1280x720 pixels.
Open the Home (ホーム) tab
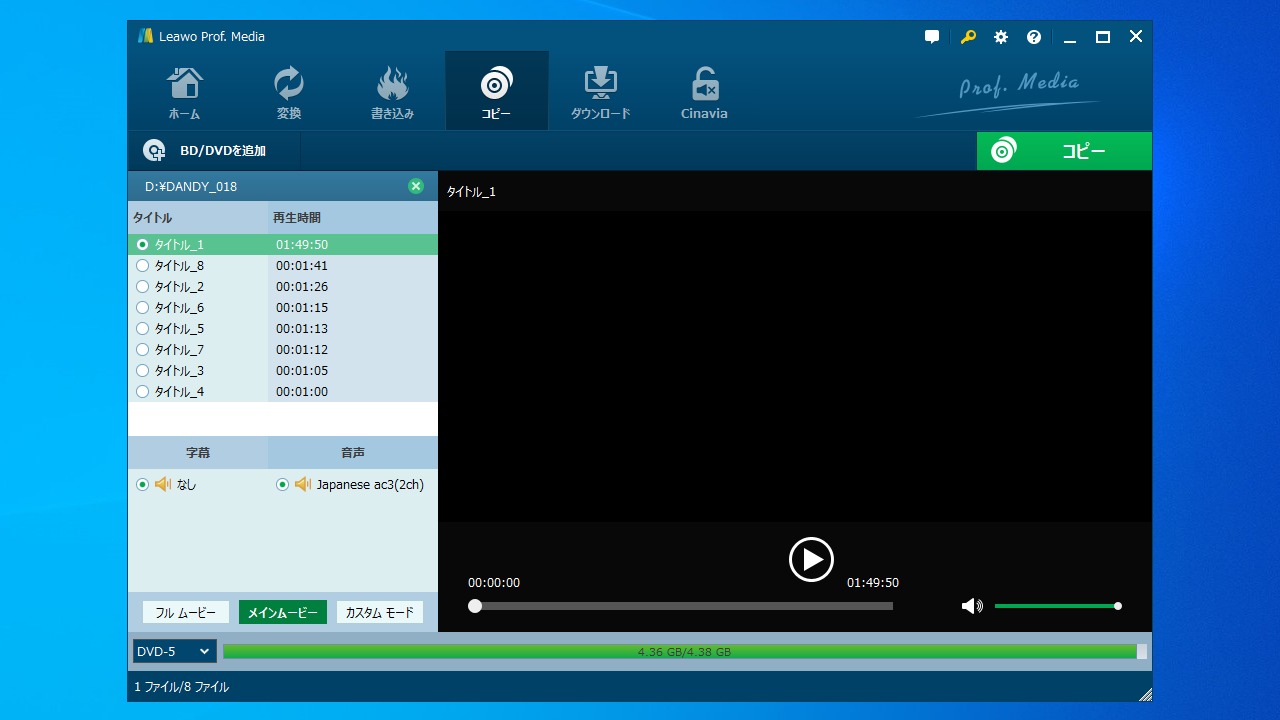coord(184,92)
